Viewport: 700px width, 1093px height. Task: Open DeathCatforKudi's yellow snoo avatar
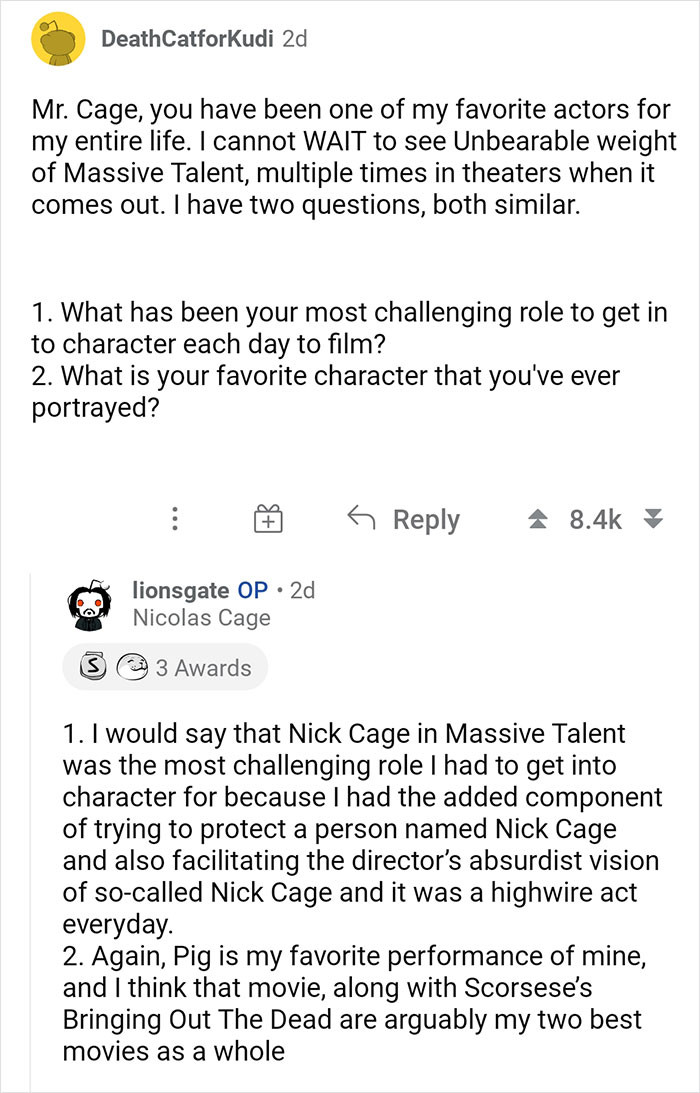(55, 38)
